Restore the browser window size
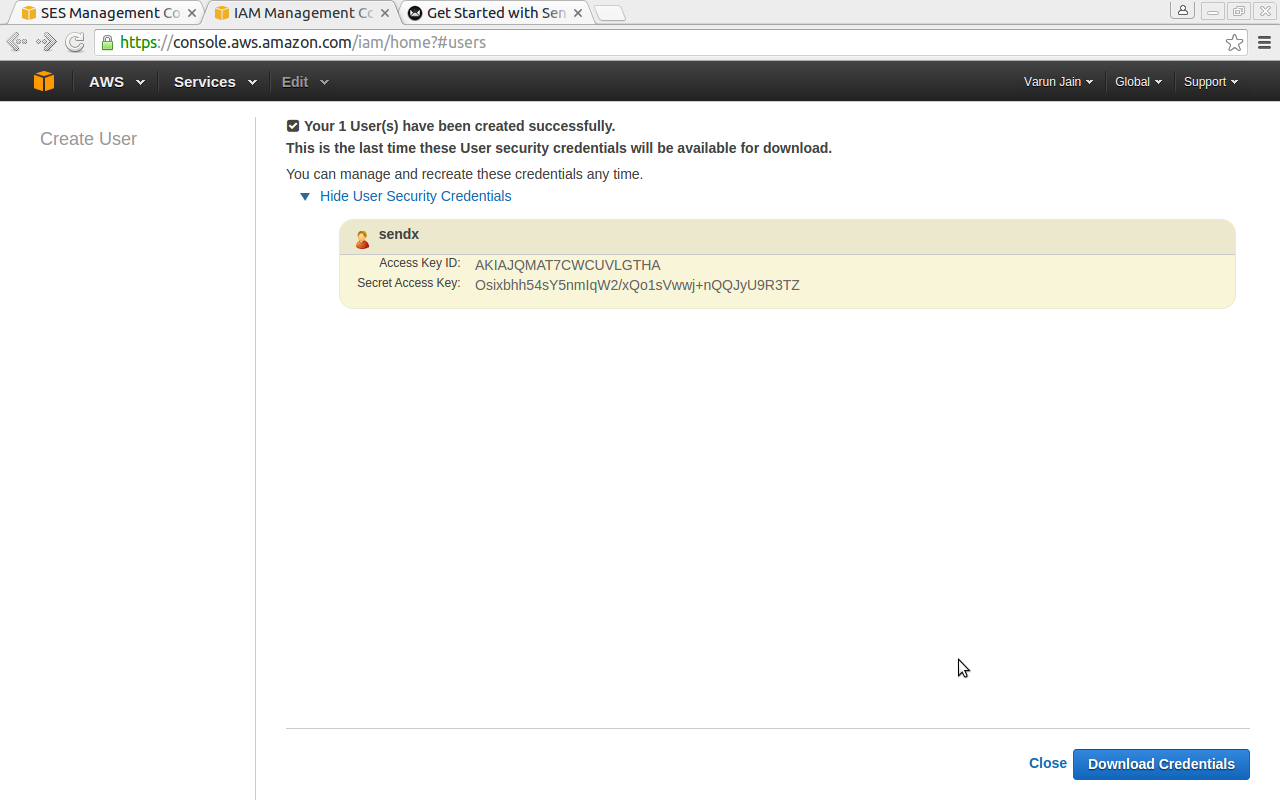Image resolution: width=1280 pixels, height=800 pixels. coord(1239,12)
